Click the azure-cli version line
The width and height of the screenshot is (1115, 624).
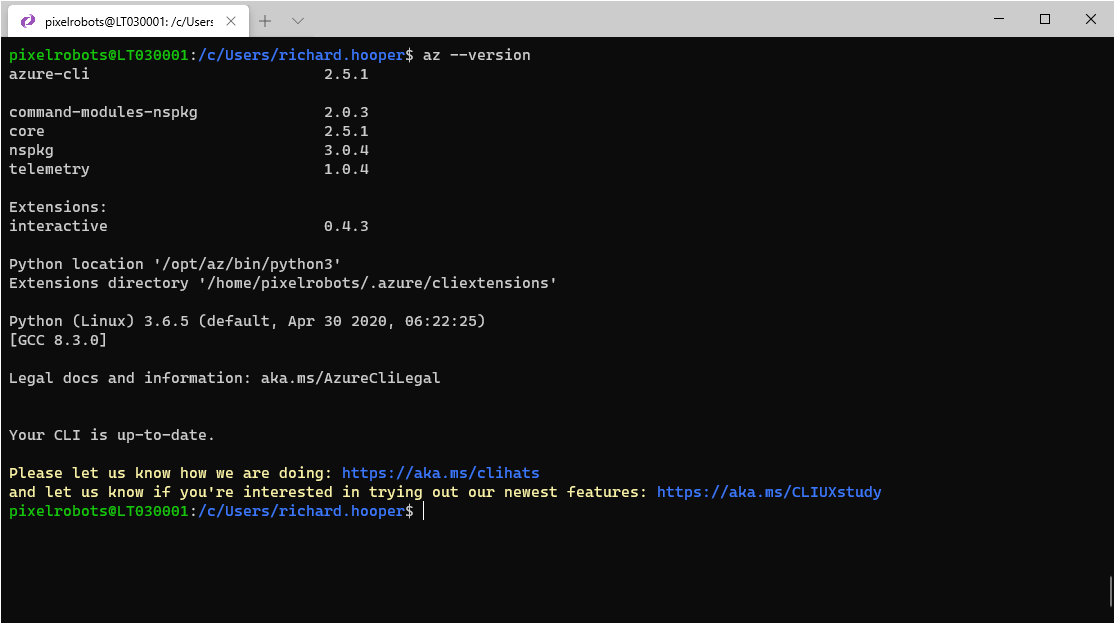coord(188,74)
